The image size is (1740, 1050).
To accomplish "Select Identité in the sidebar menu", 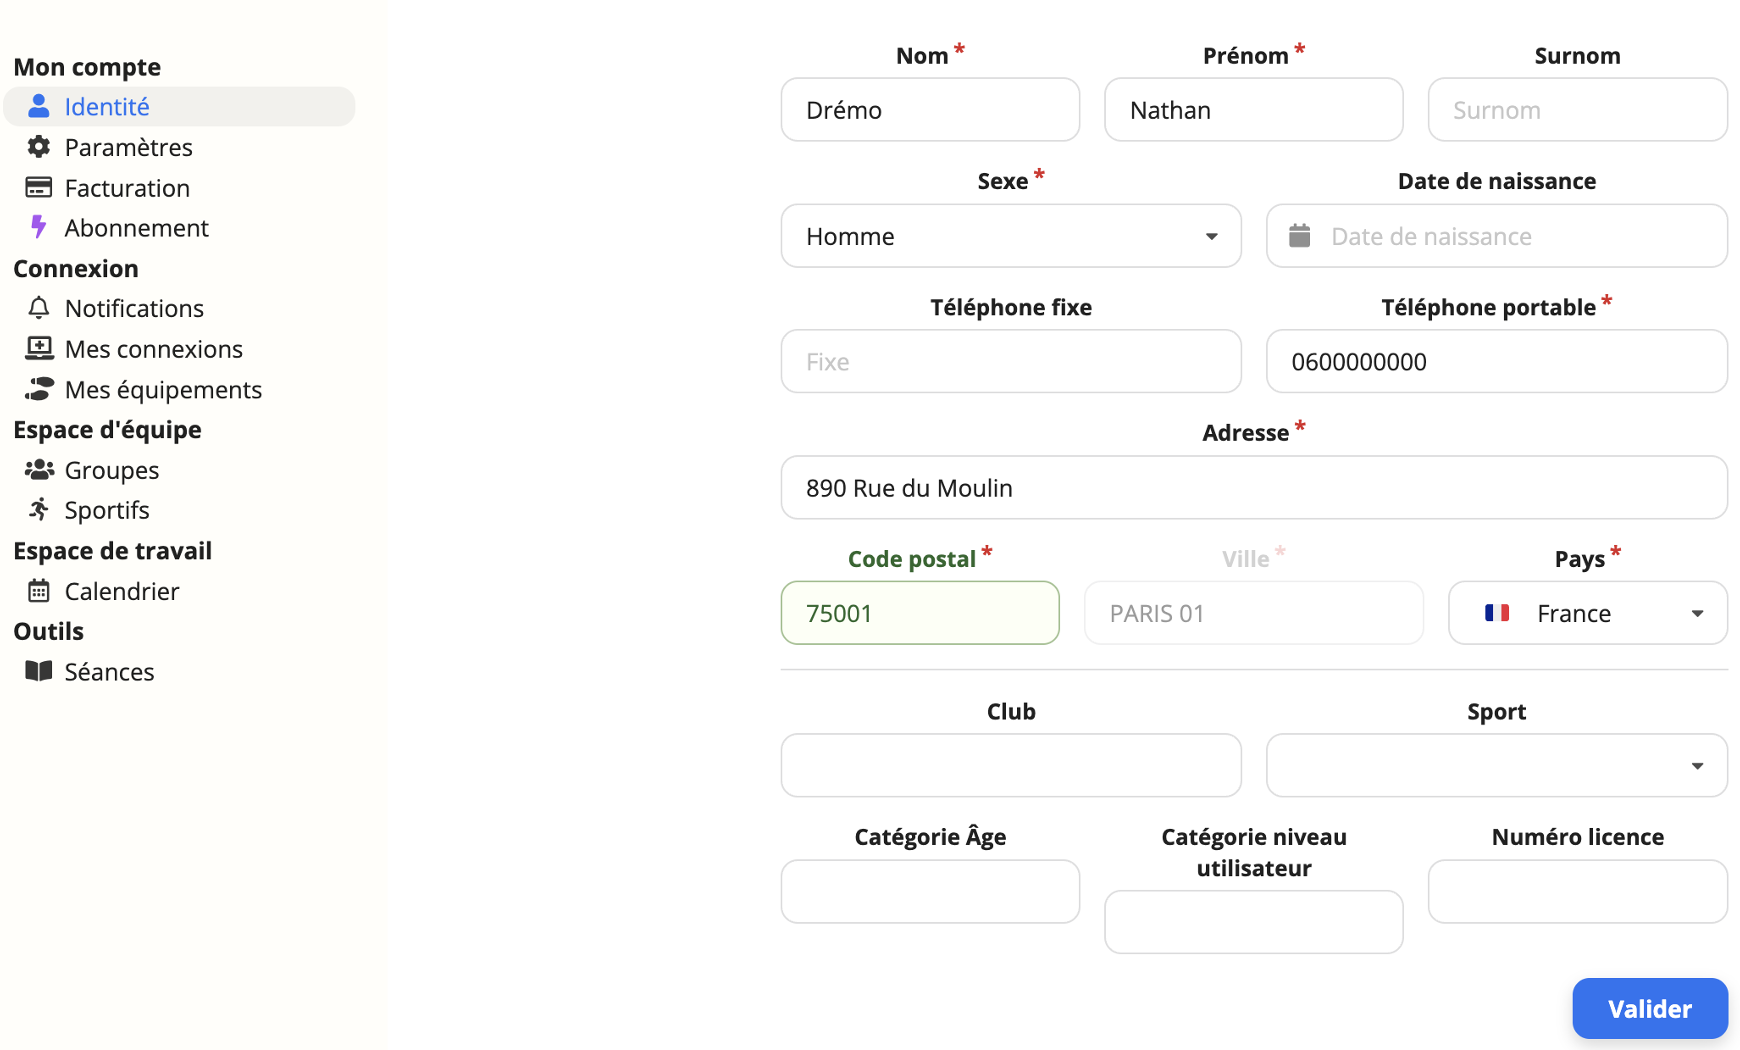I will 106,107.
